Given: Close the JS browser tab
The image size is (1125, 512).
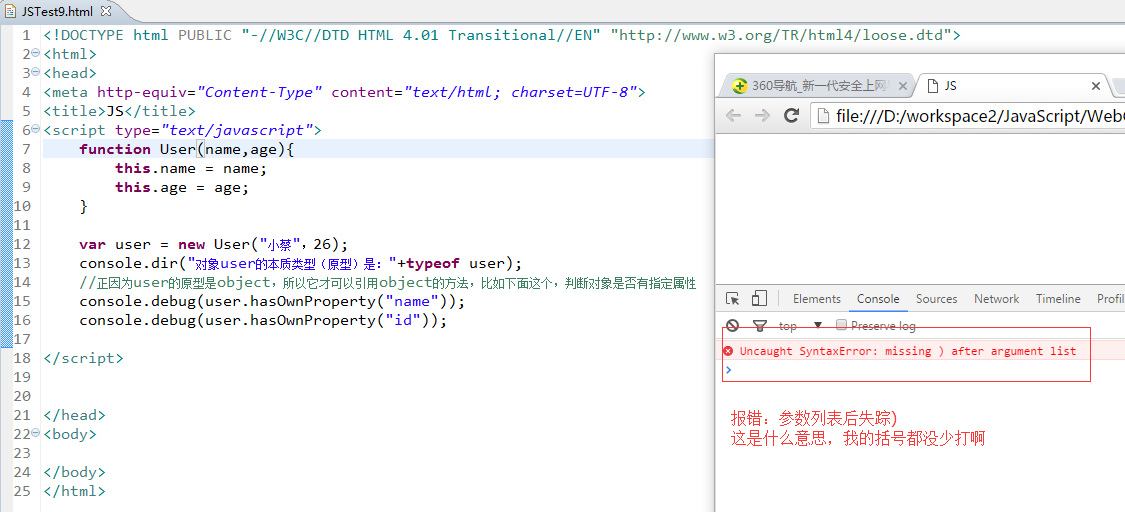Looking at the screenshot, I should click(x=1096, y=86).
